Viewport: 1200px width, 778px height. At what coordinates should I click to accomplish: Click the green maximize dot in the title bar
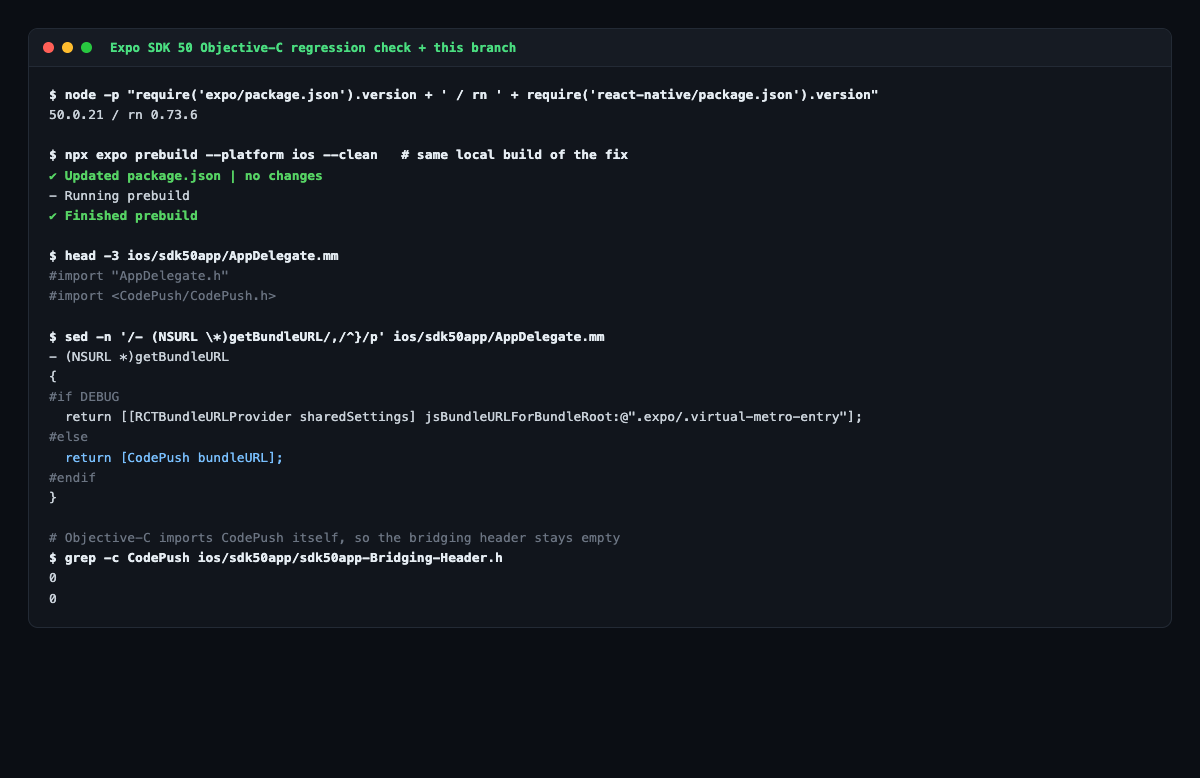[x=86, y=48]
